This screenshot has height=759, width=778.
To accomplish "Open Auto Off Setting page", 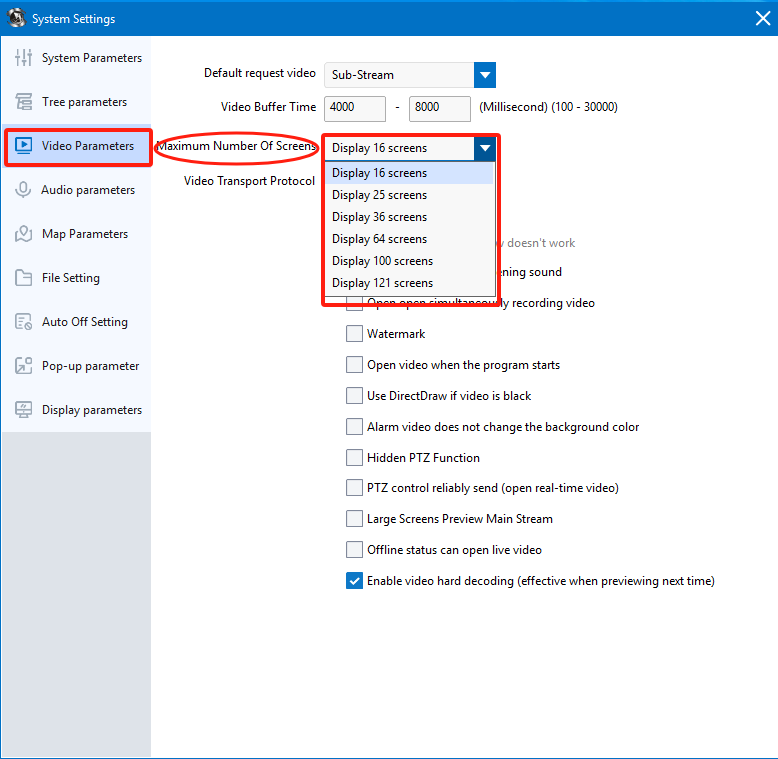I will [77, 321].
